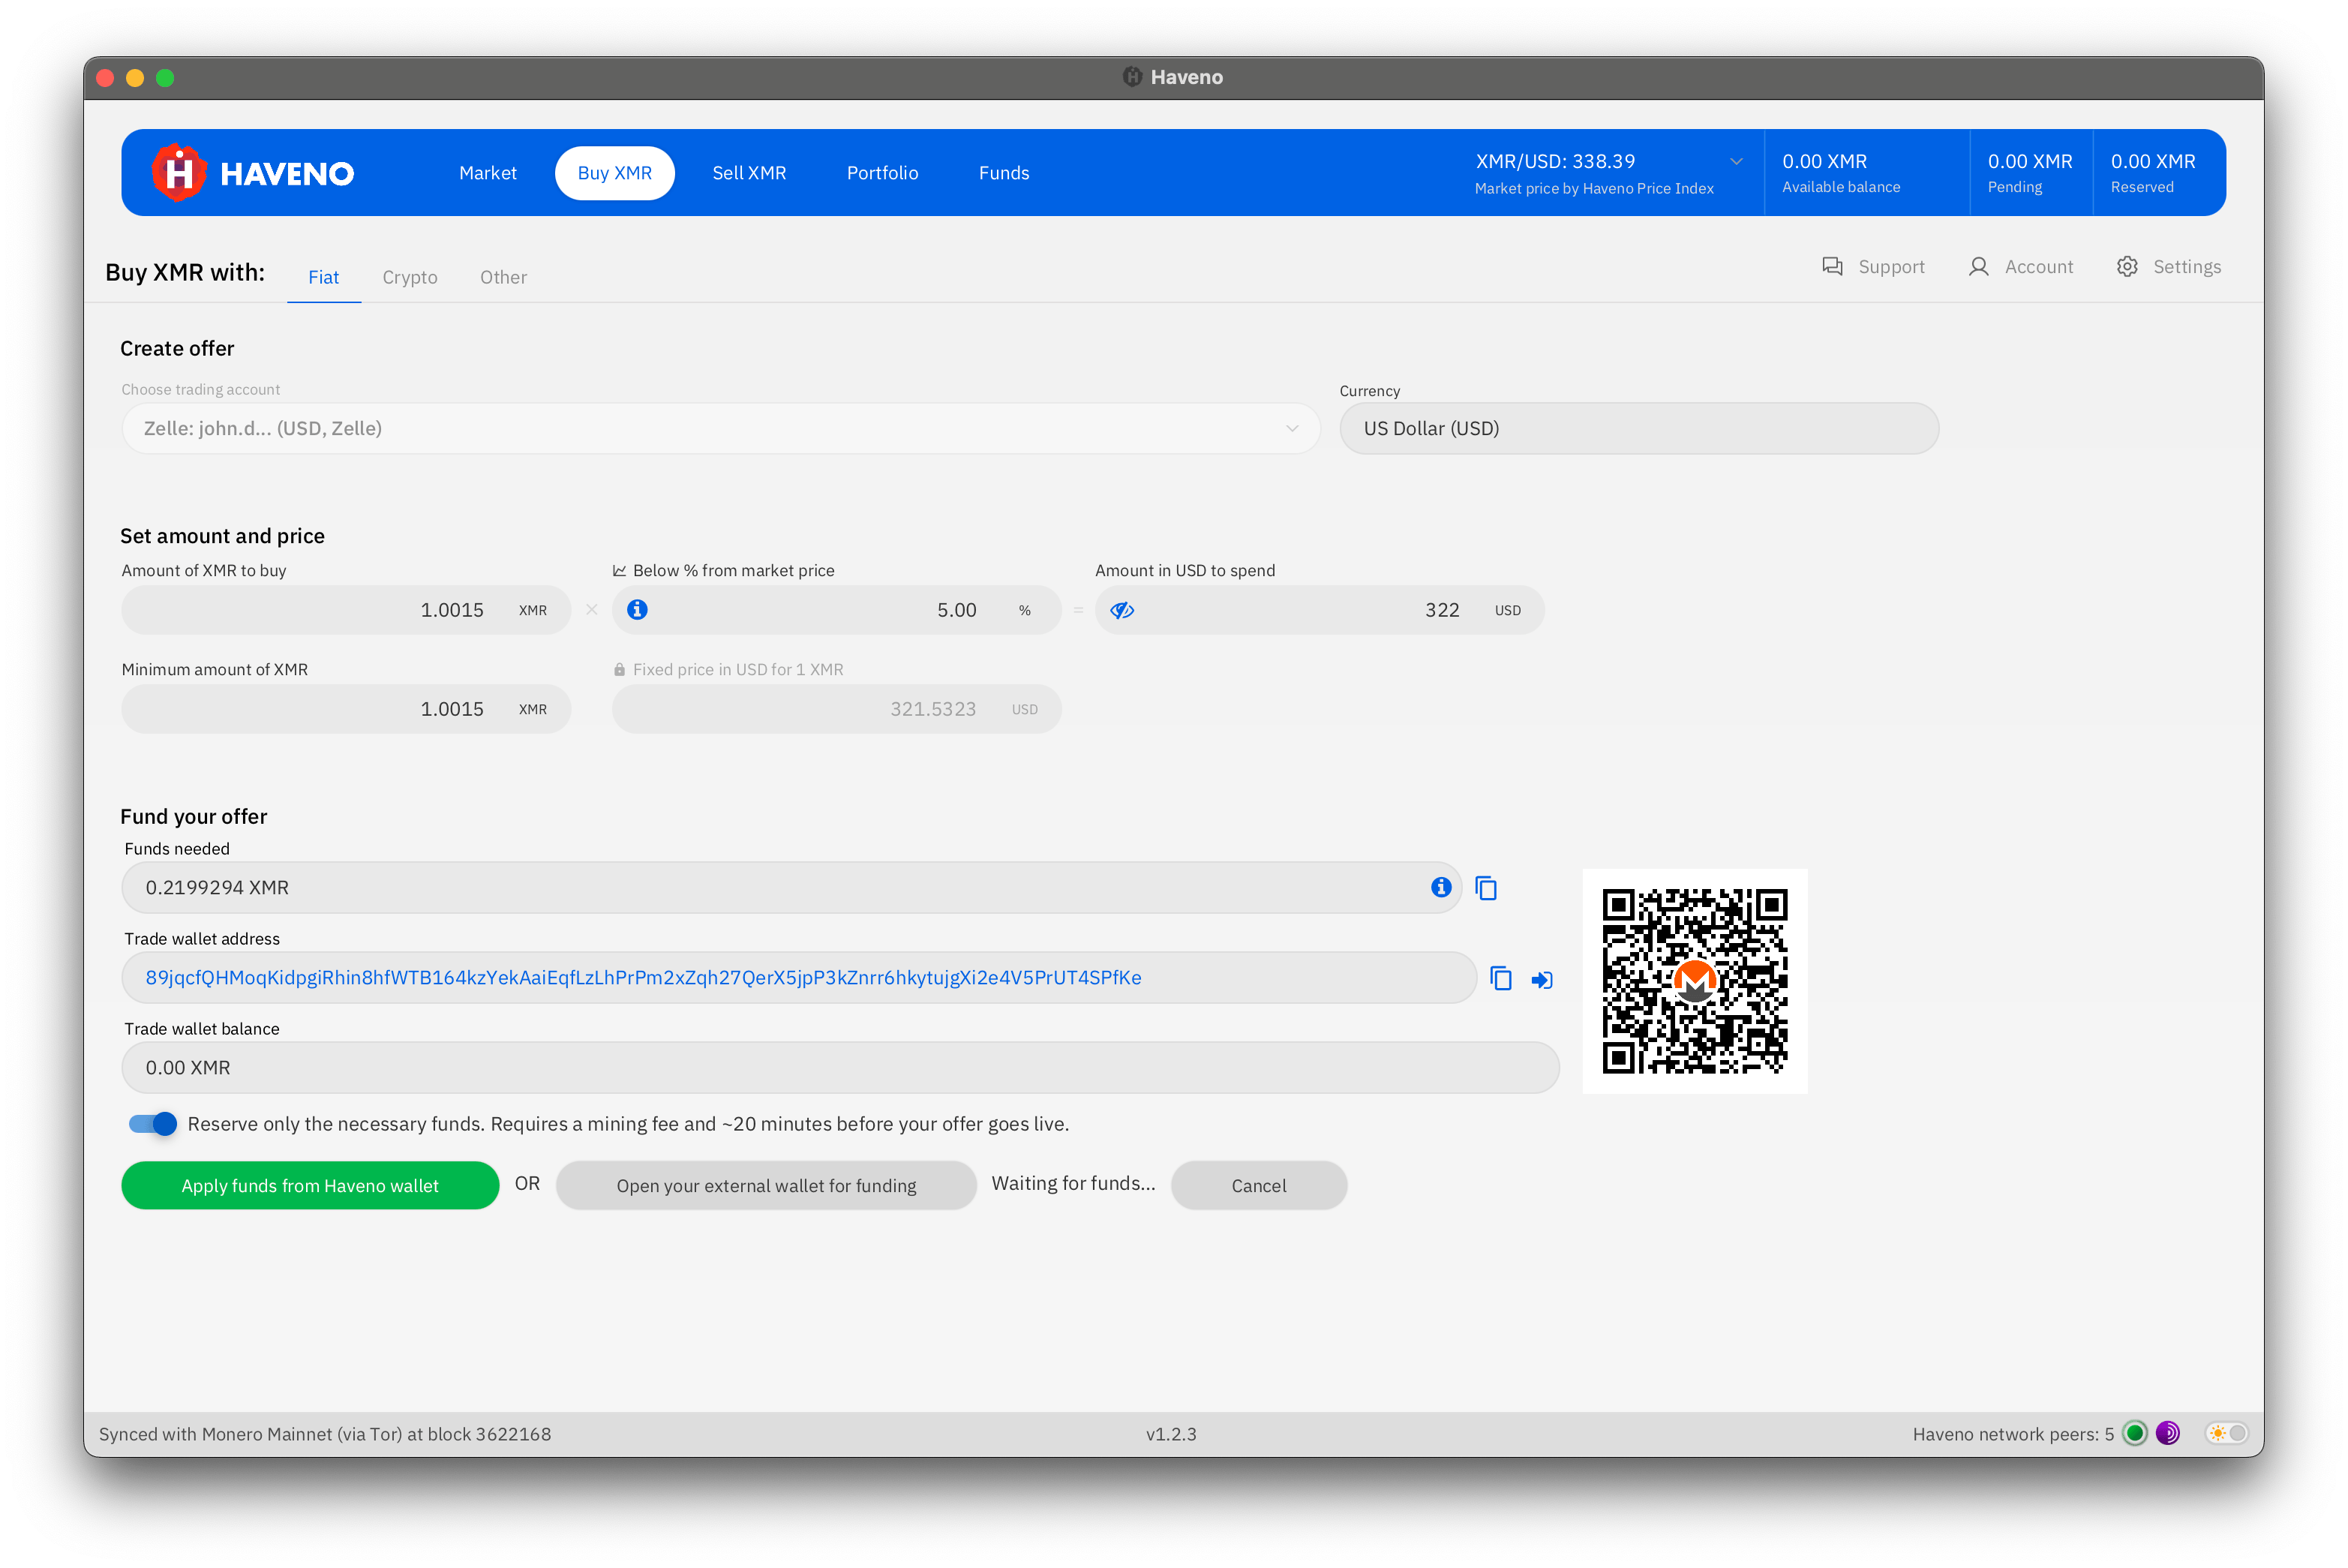Image resolution: width=2348 pixels, height=1568 pixels.
Task: Click the Haveno logo icon
Action: coord(179,173)
